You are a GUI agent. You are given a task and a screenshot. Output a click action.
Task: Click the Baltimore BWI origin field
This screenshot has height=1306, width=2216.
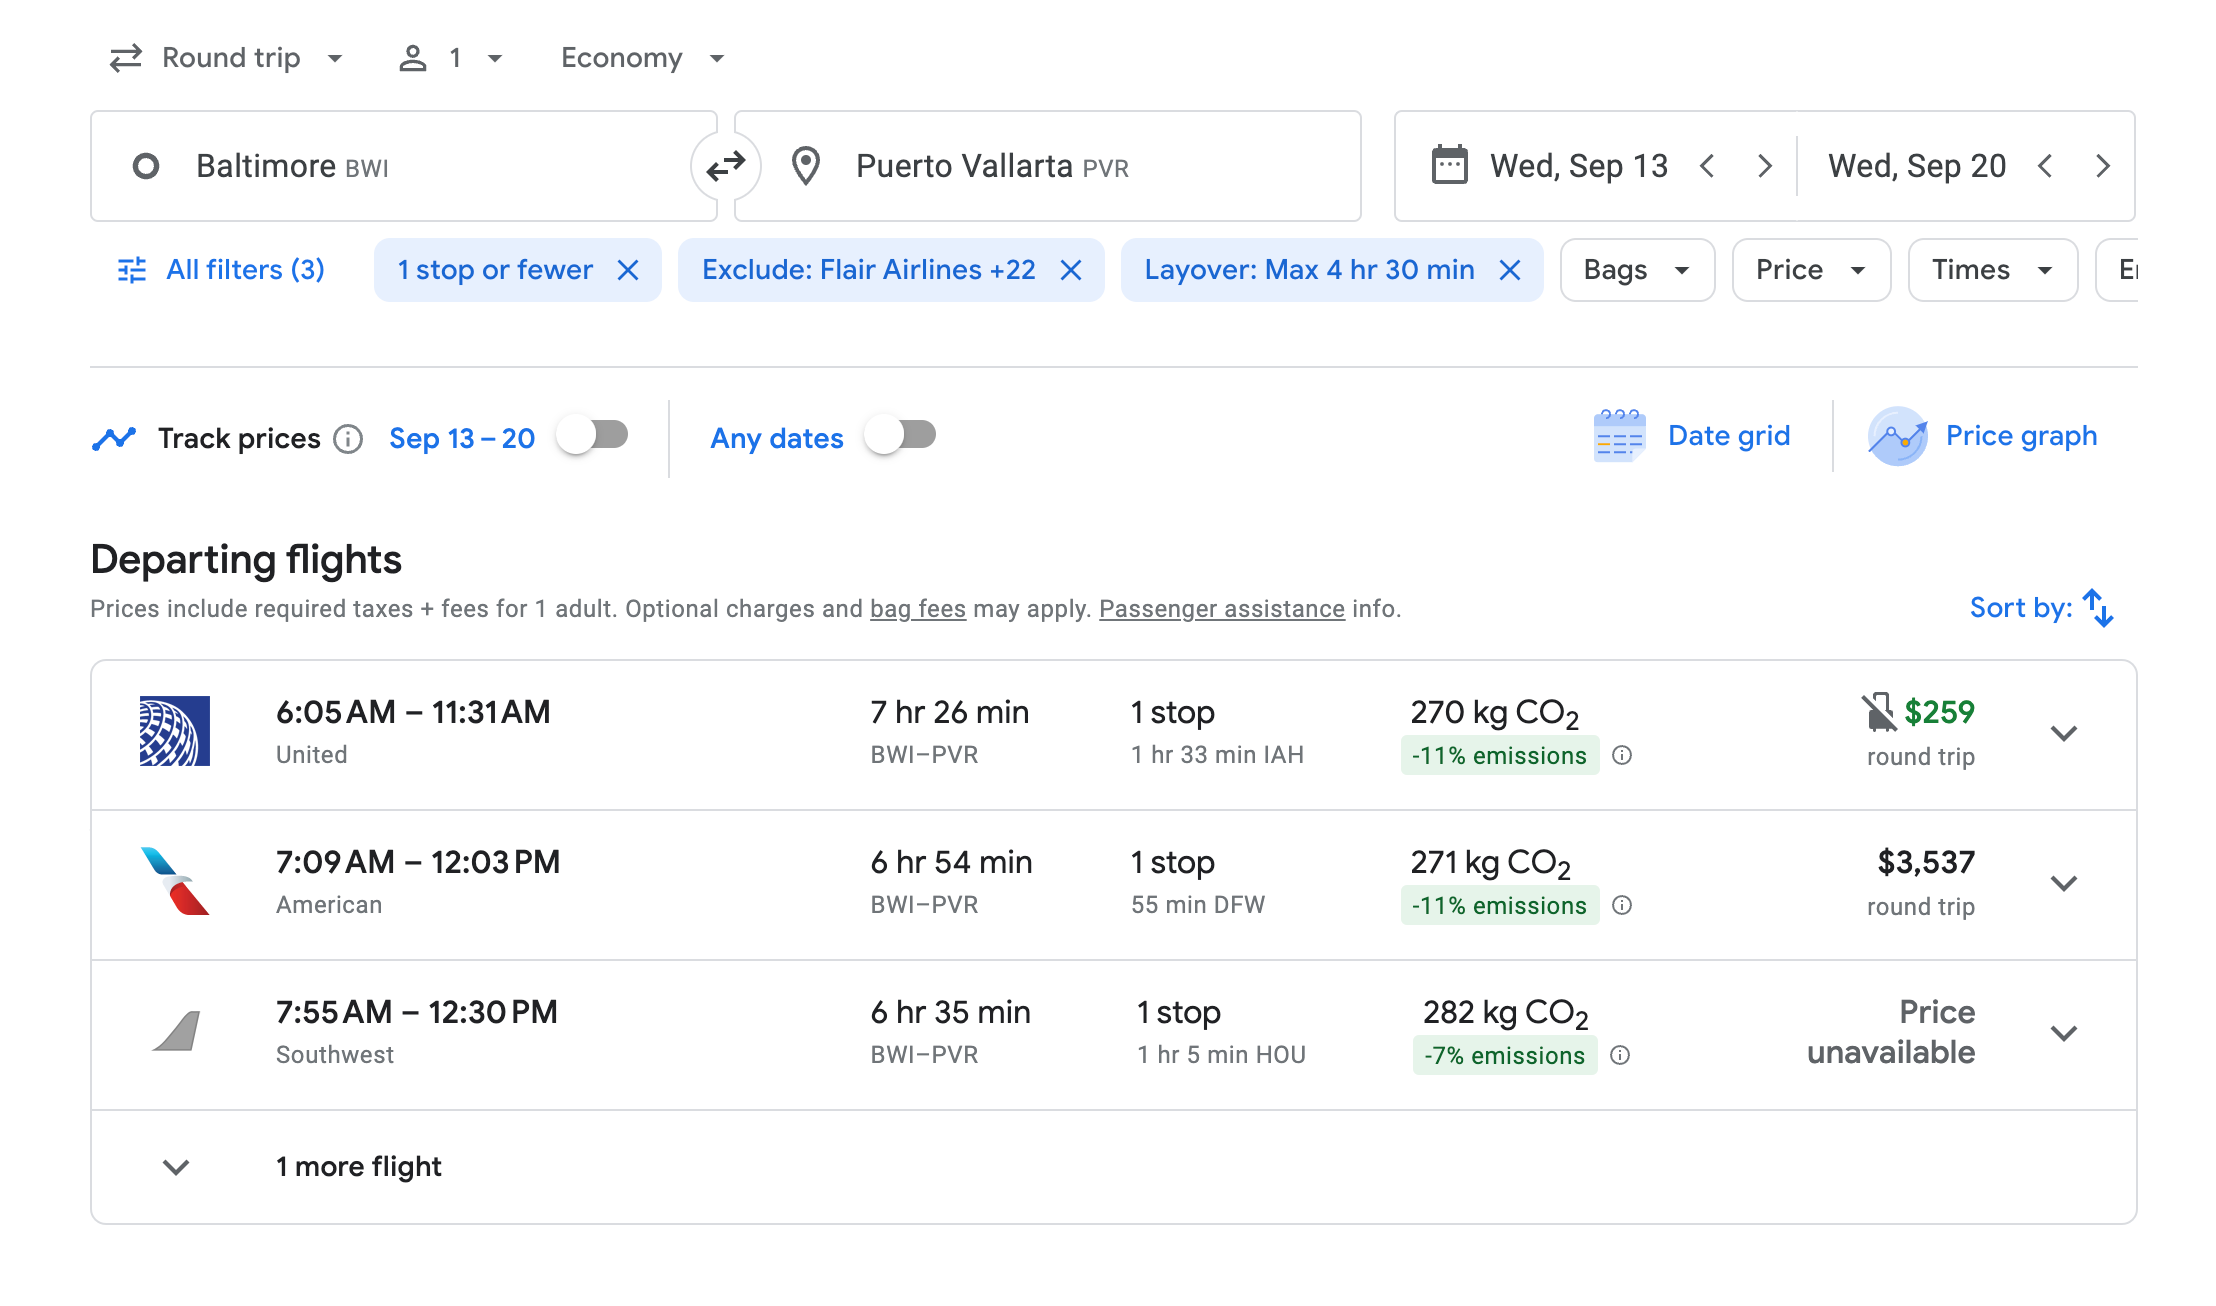pos(400,166)
